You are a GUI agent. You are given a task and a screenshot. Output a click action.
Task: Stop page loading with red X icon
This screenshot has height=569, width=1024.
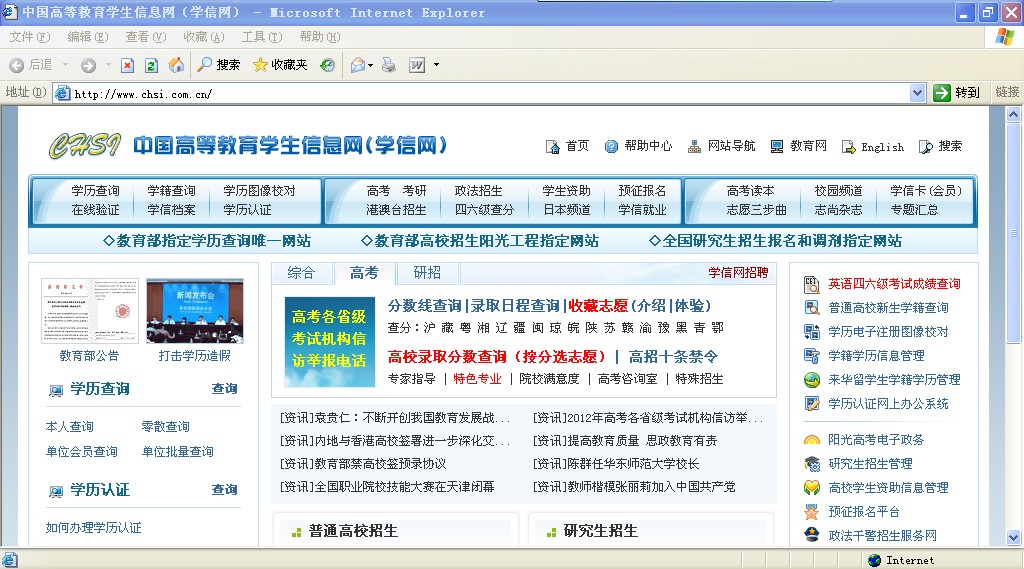128,65
